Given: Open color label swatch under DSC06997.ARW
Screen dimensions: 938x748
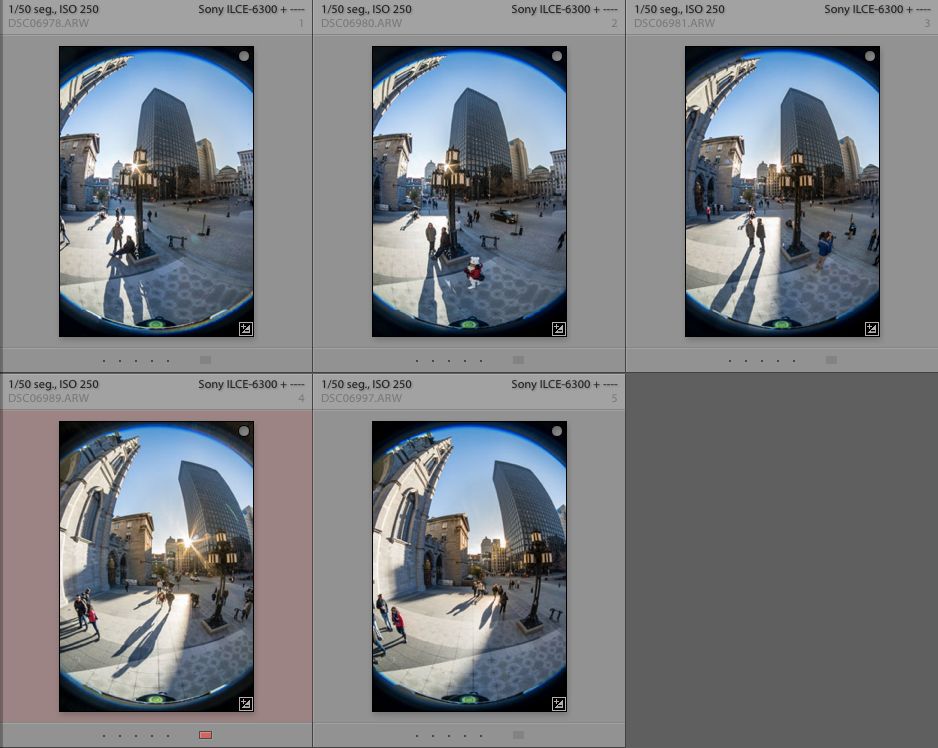Looking at the screenshot, I should click(518, 735).
